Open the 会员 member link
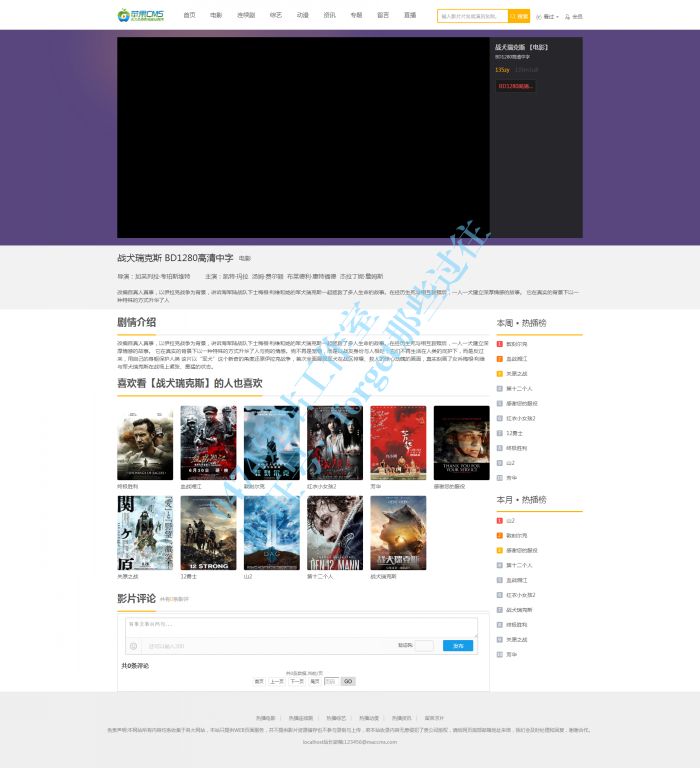This screenshot has height=768, width=700. [x=574, y=17]
